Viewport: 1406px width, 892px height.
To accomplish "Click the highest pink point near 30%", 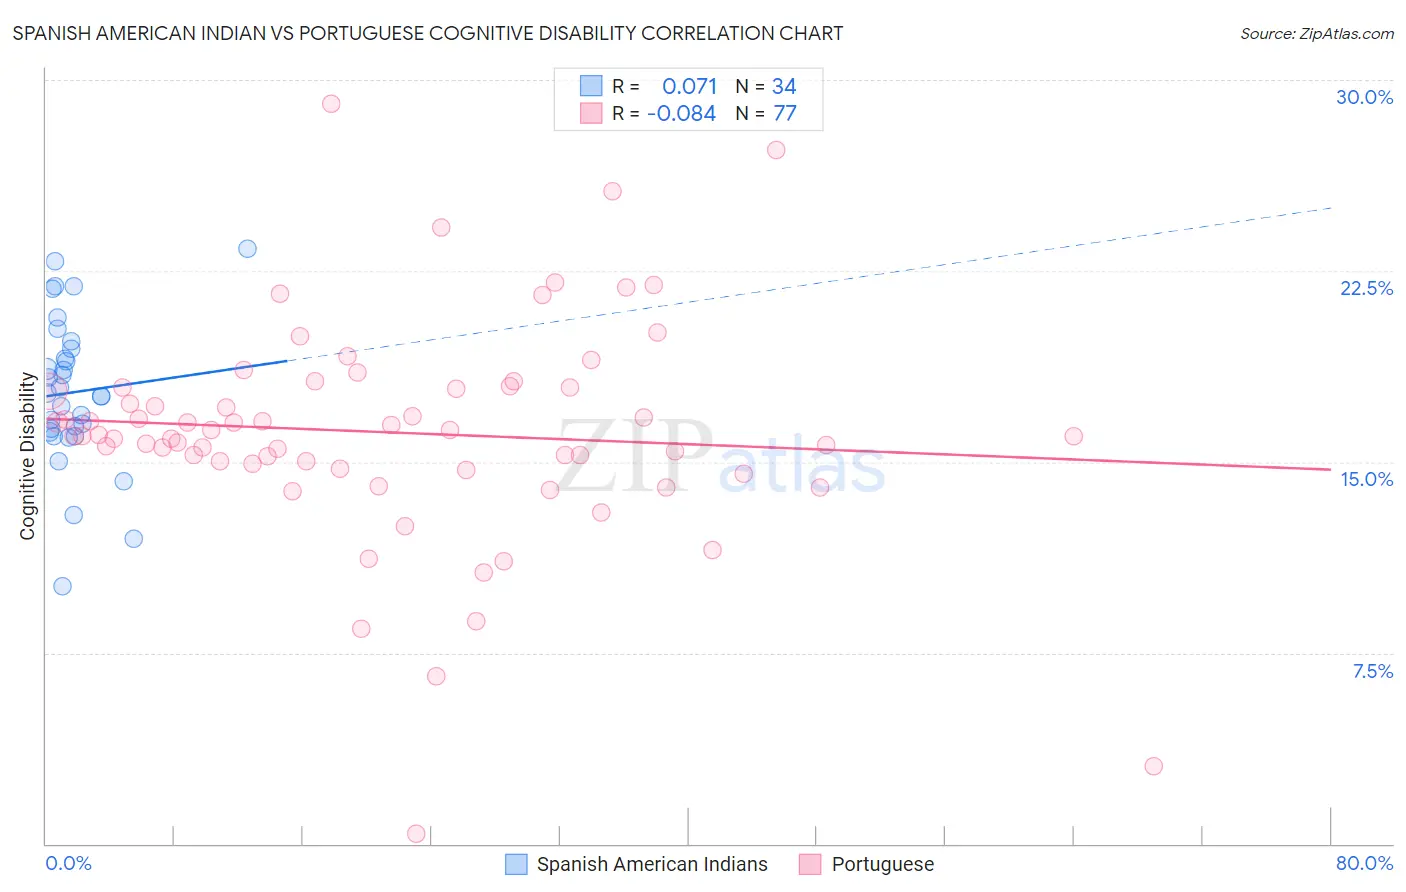I will 331,104.
